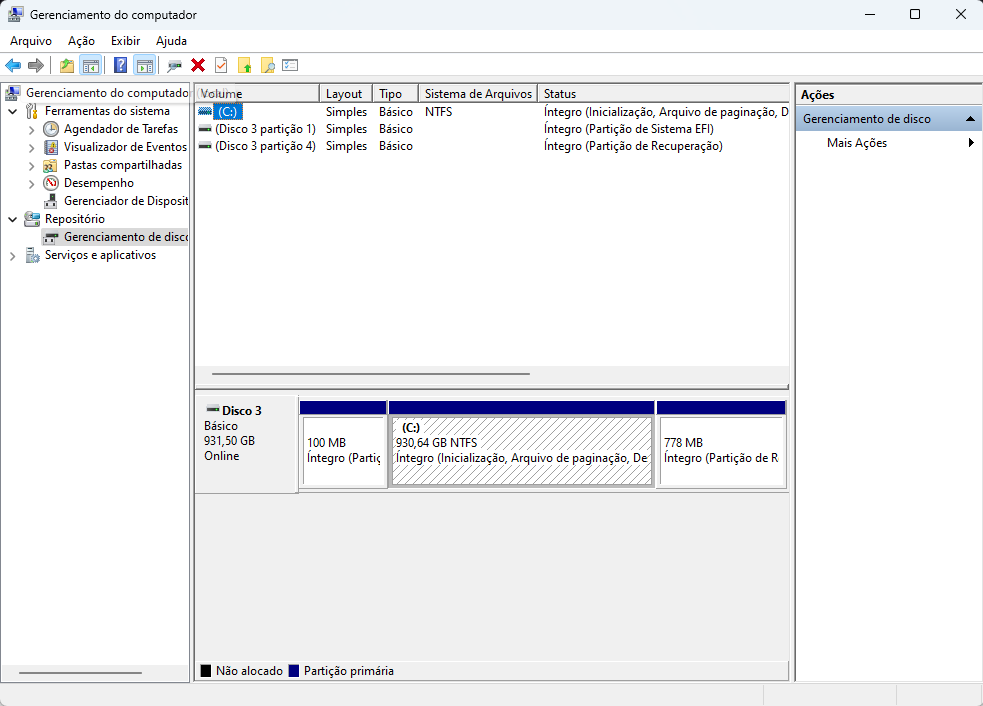The height and width of the screenshot is (706, 983).
Task: Collapse the Repositório node
Action: click(13, 219)
